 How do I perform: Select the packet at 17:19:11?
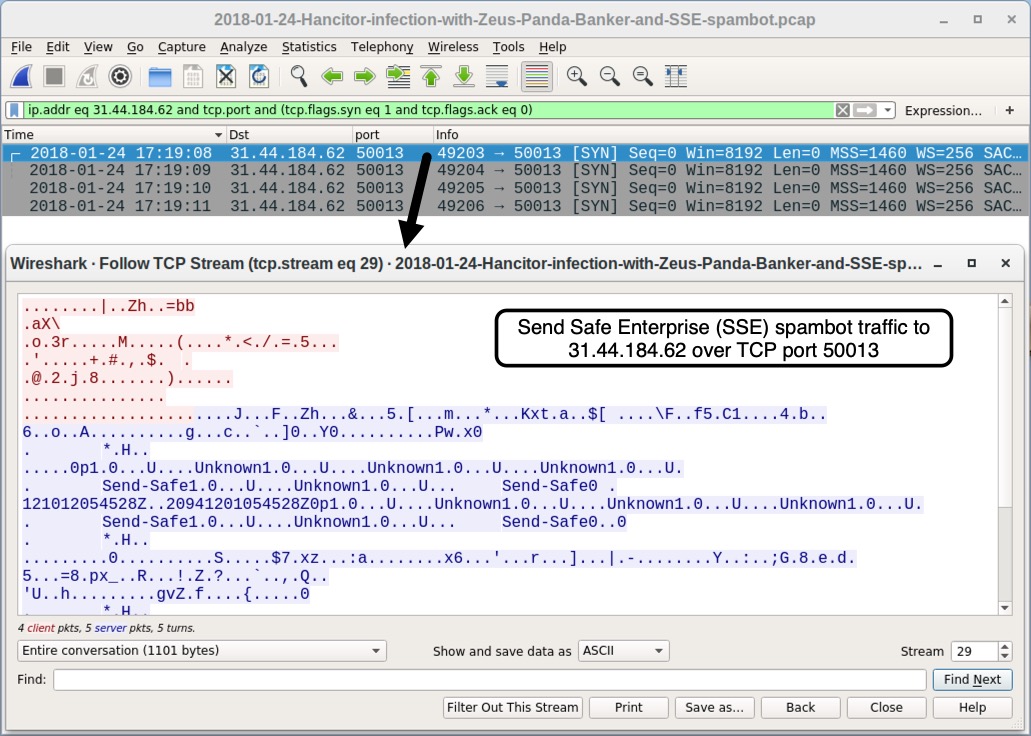point(515,206)
